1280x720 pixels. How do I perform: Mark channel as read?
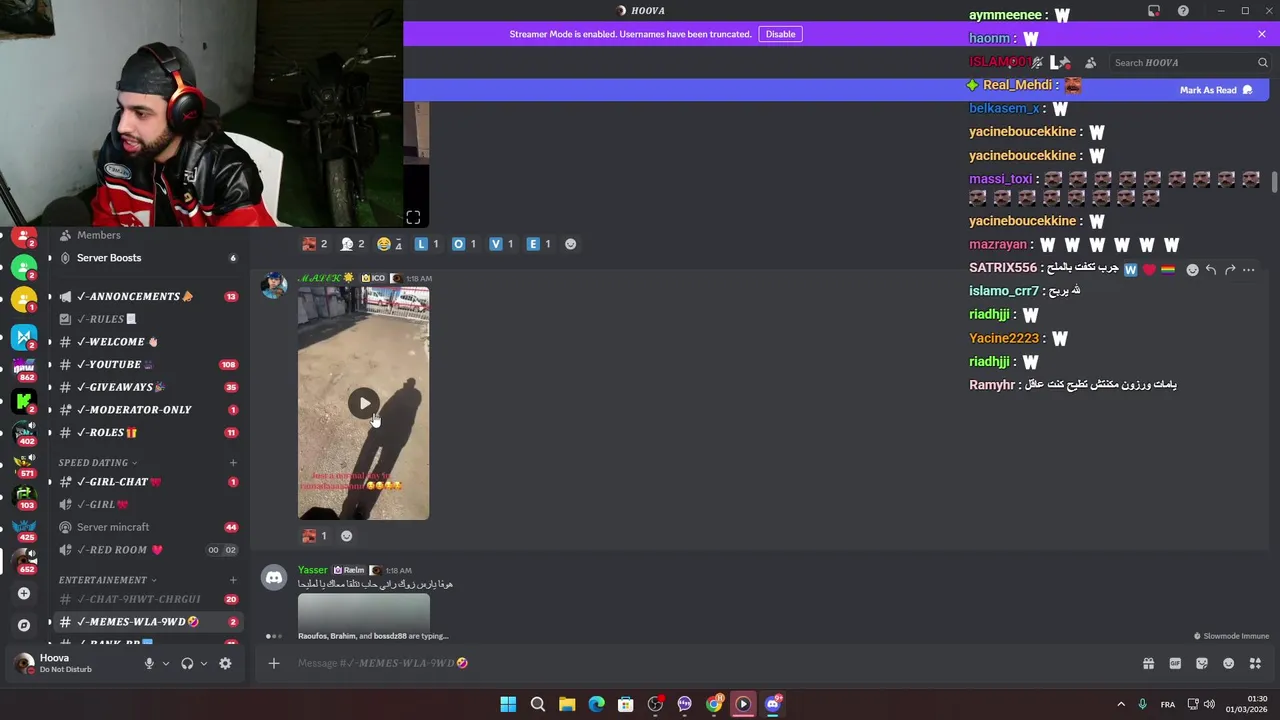click(x=1216, y=90)
